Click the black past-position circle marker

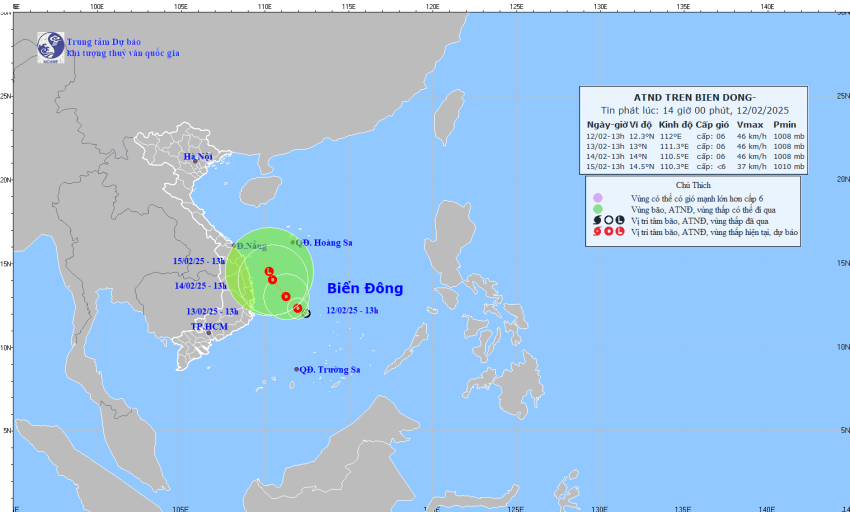307,313
